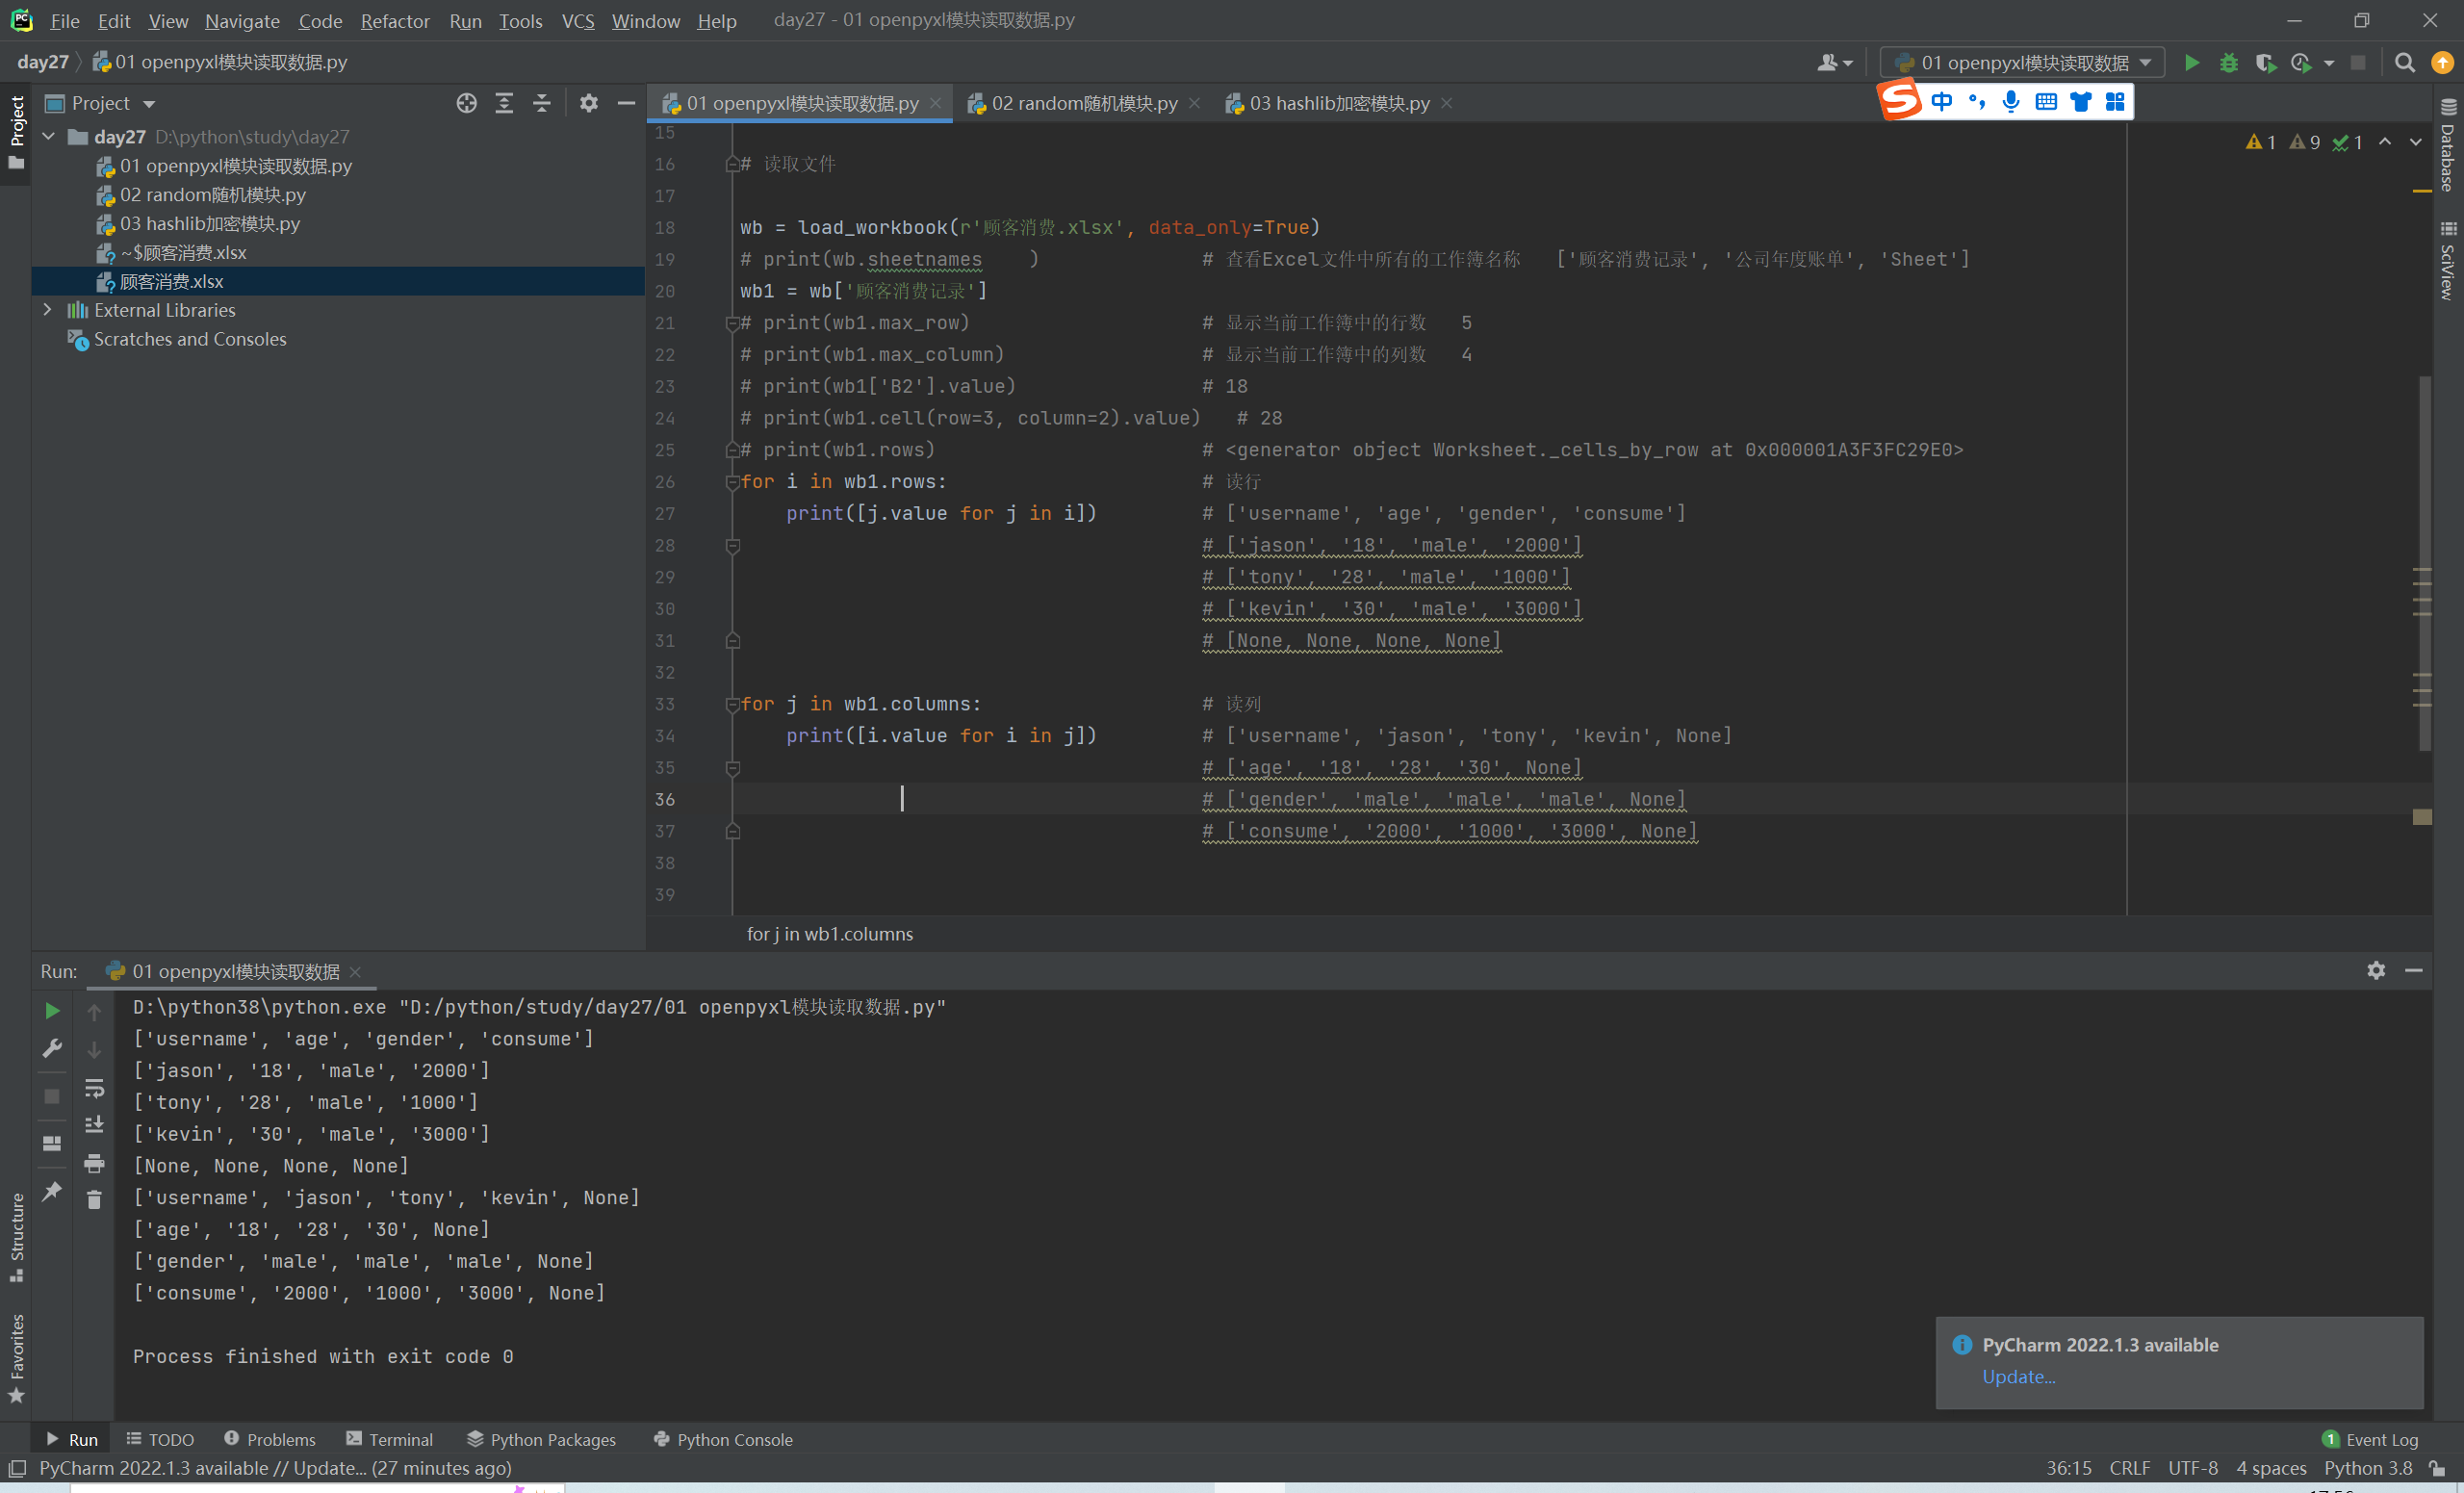The height and width of the screenshot is (1493, 2464).
Task: Switch to 03 hashlib加密模块.py tab
Action: point(1337,103)
